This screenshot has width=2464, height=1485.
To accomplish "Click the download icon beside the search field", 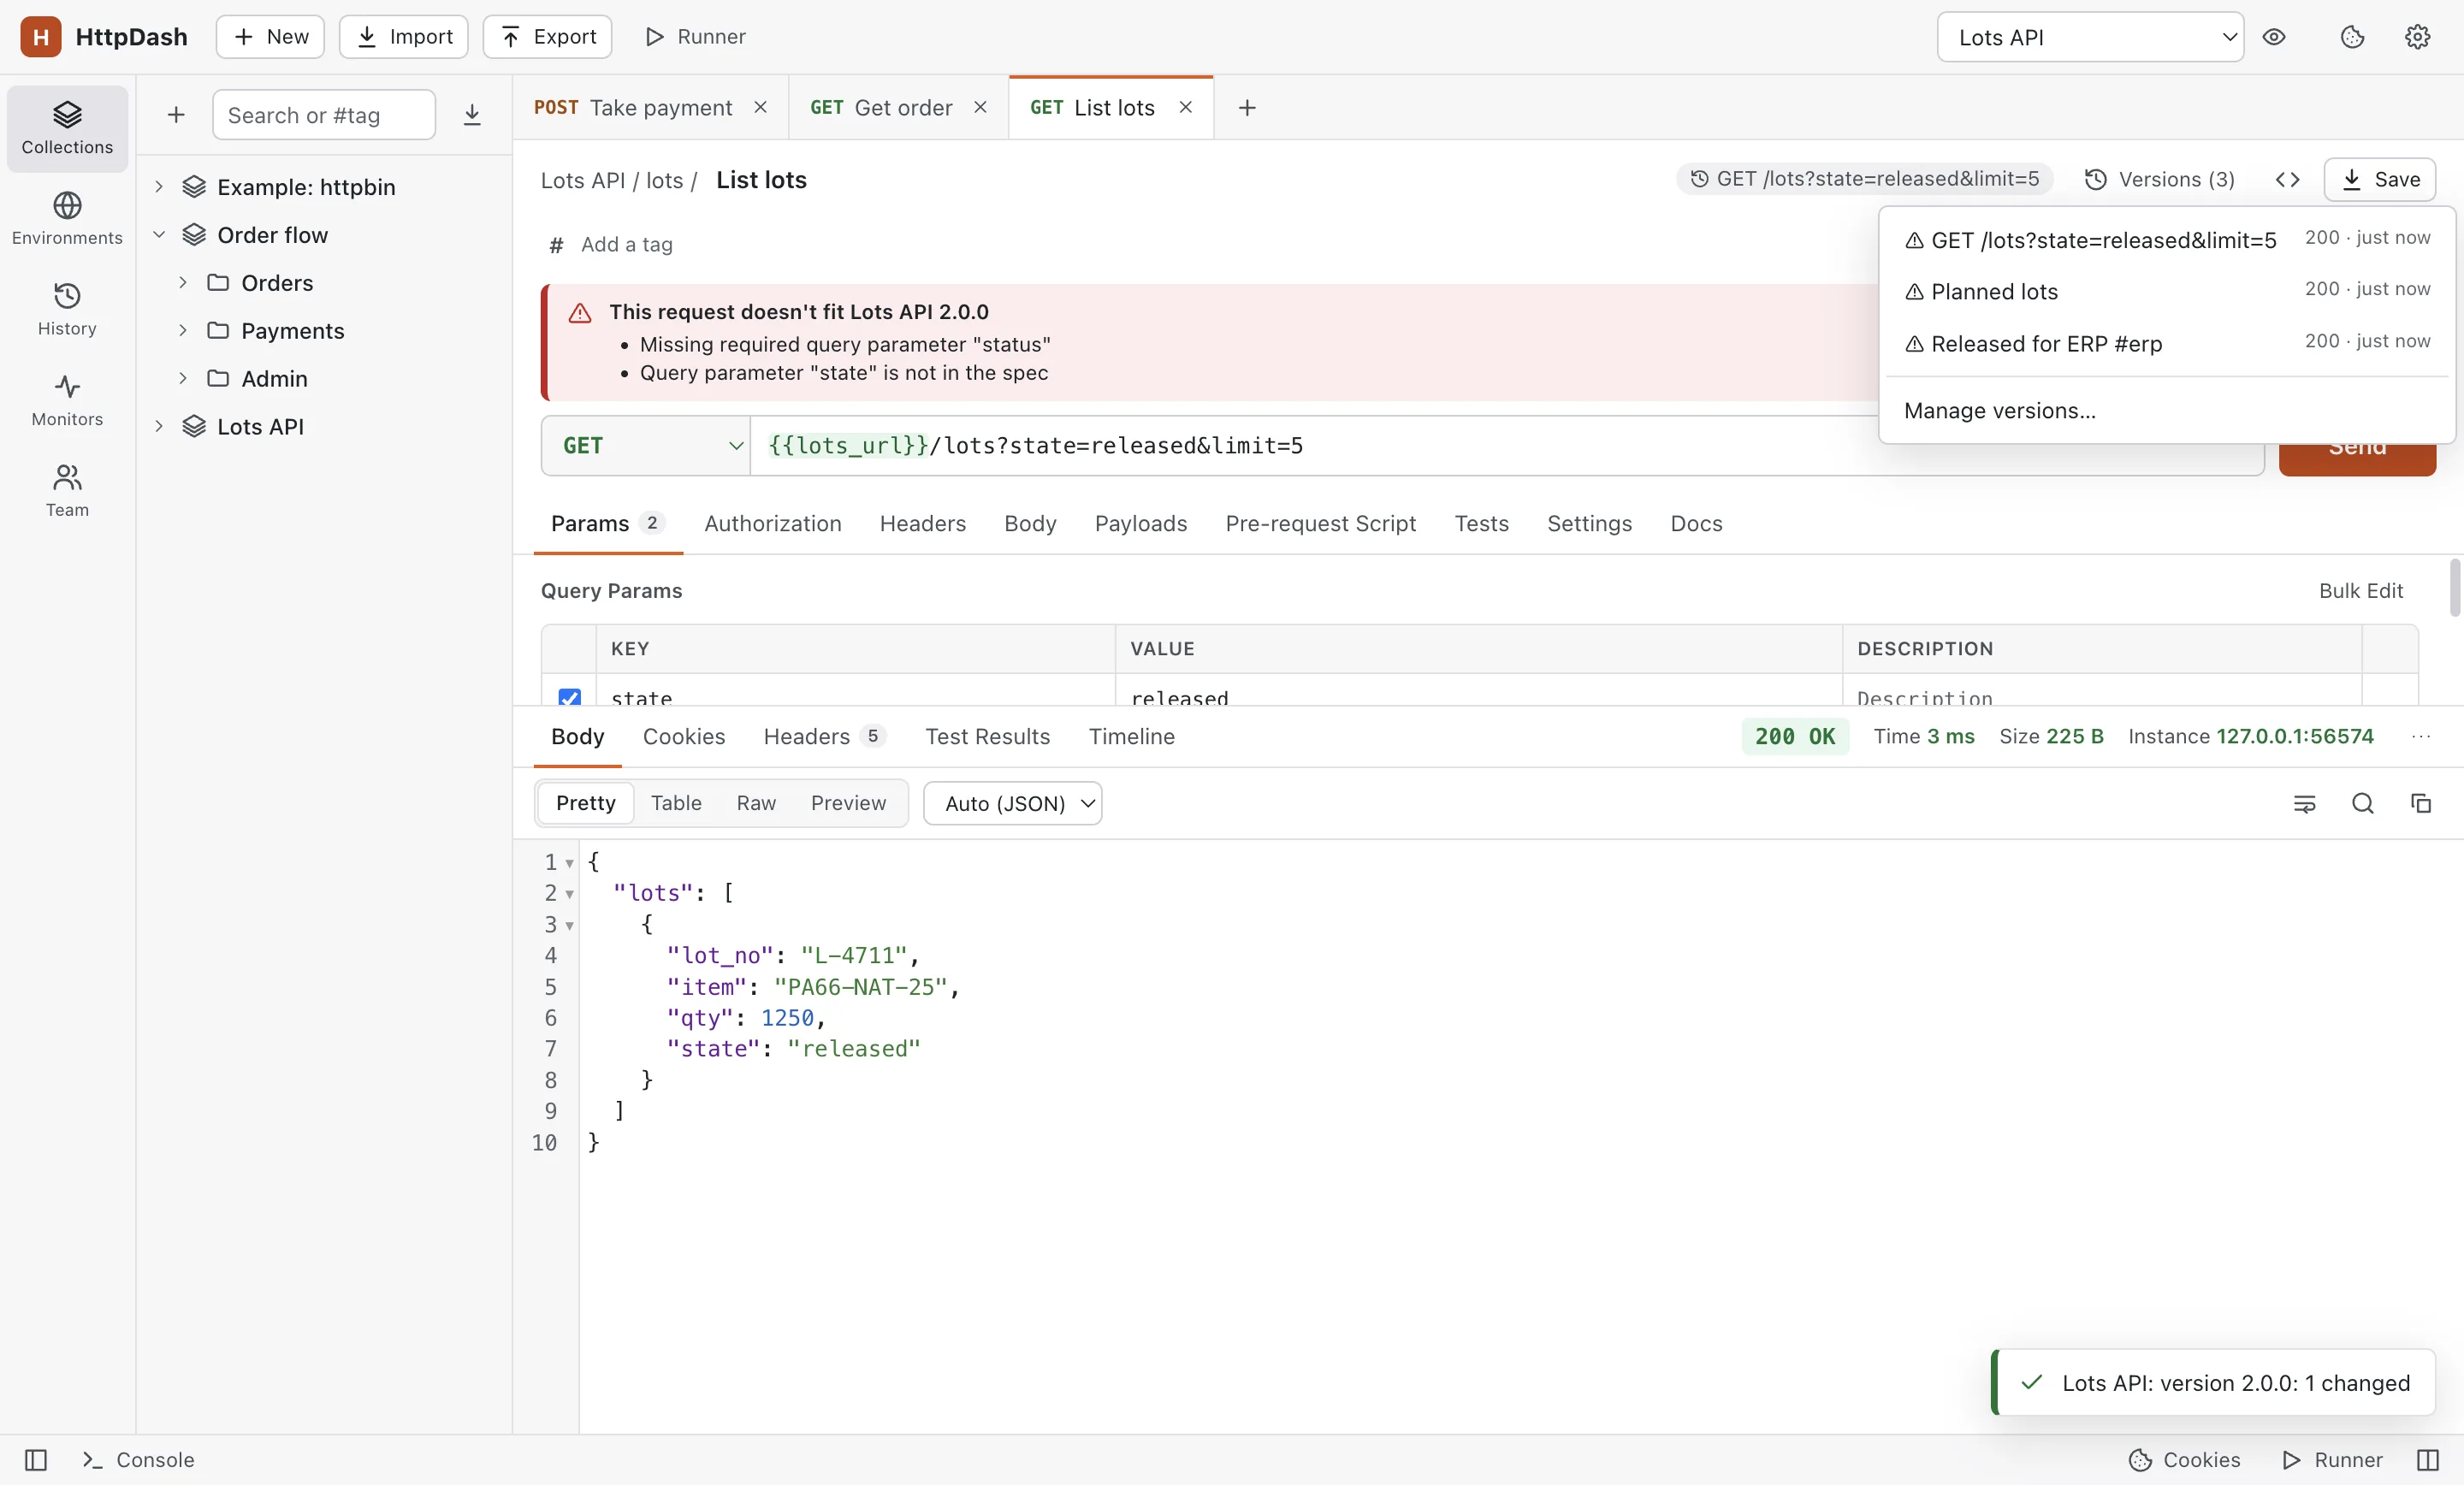I will (x=472, y=115).
